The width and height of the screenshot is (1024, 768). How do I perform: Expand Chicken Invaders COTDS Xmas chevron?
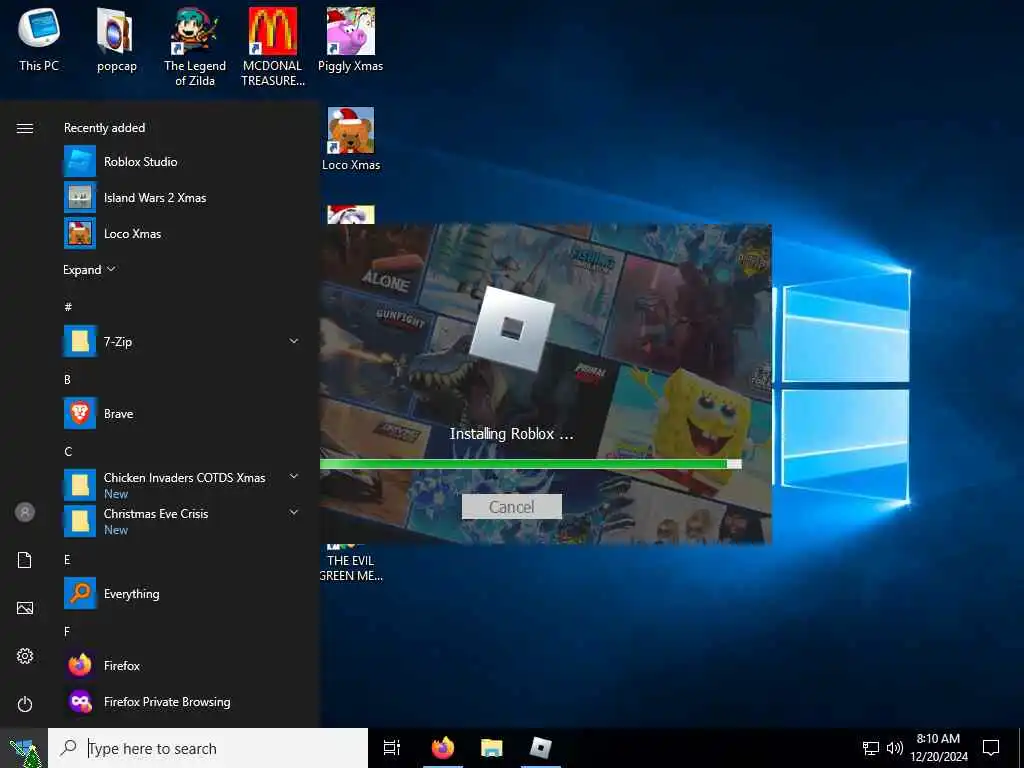(x=294, y=477)
